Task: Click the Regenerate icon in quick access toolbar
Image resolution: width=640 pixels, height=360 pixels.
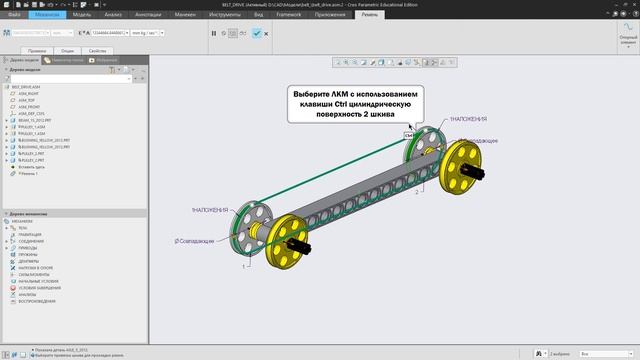Action: (75, 4)
